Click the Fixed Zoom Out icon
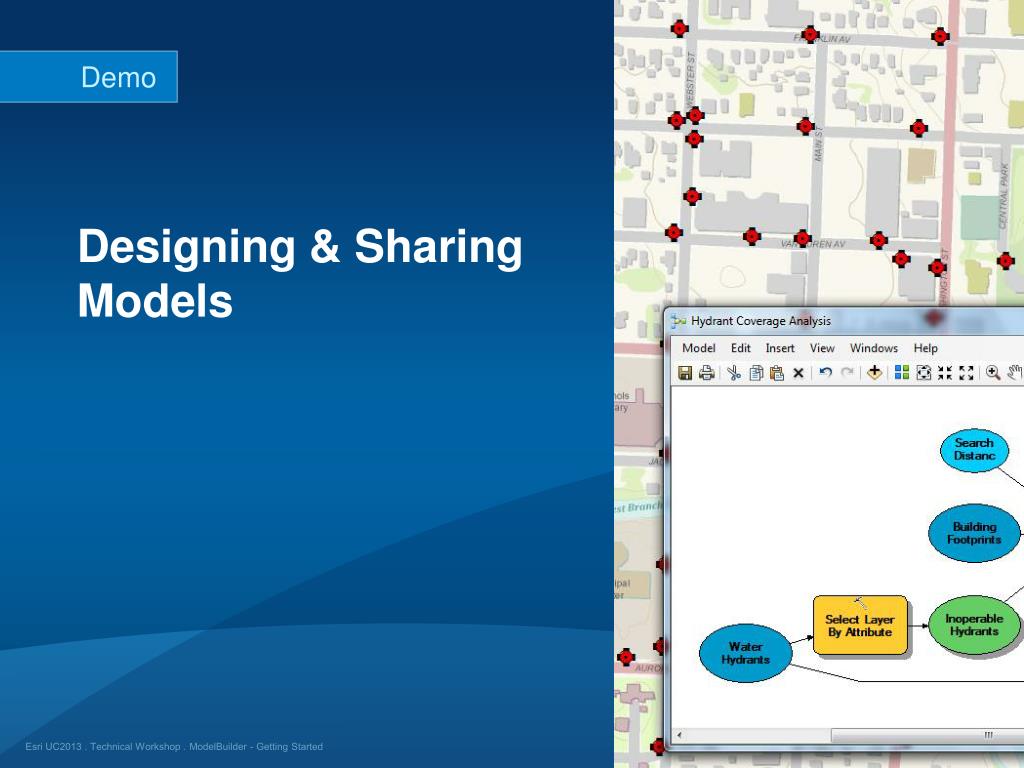Viewport: 1024px width, 768px height. 967,373
